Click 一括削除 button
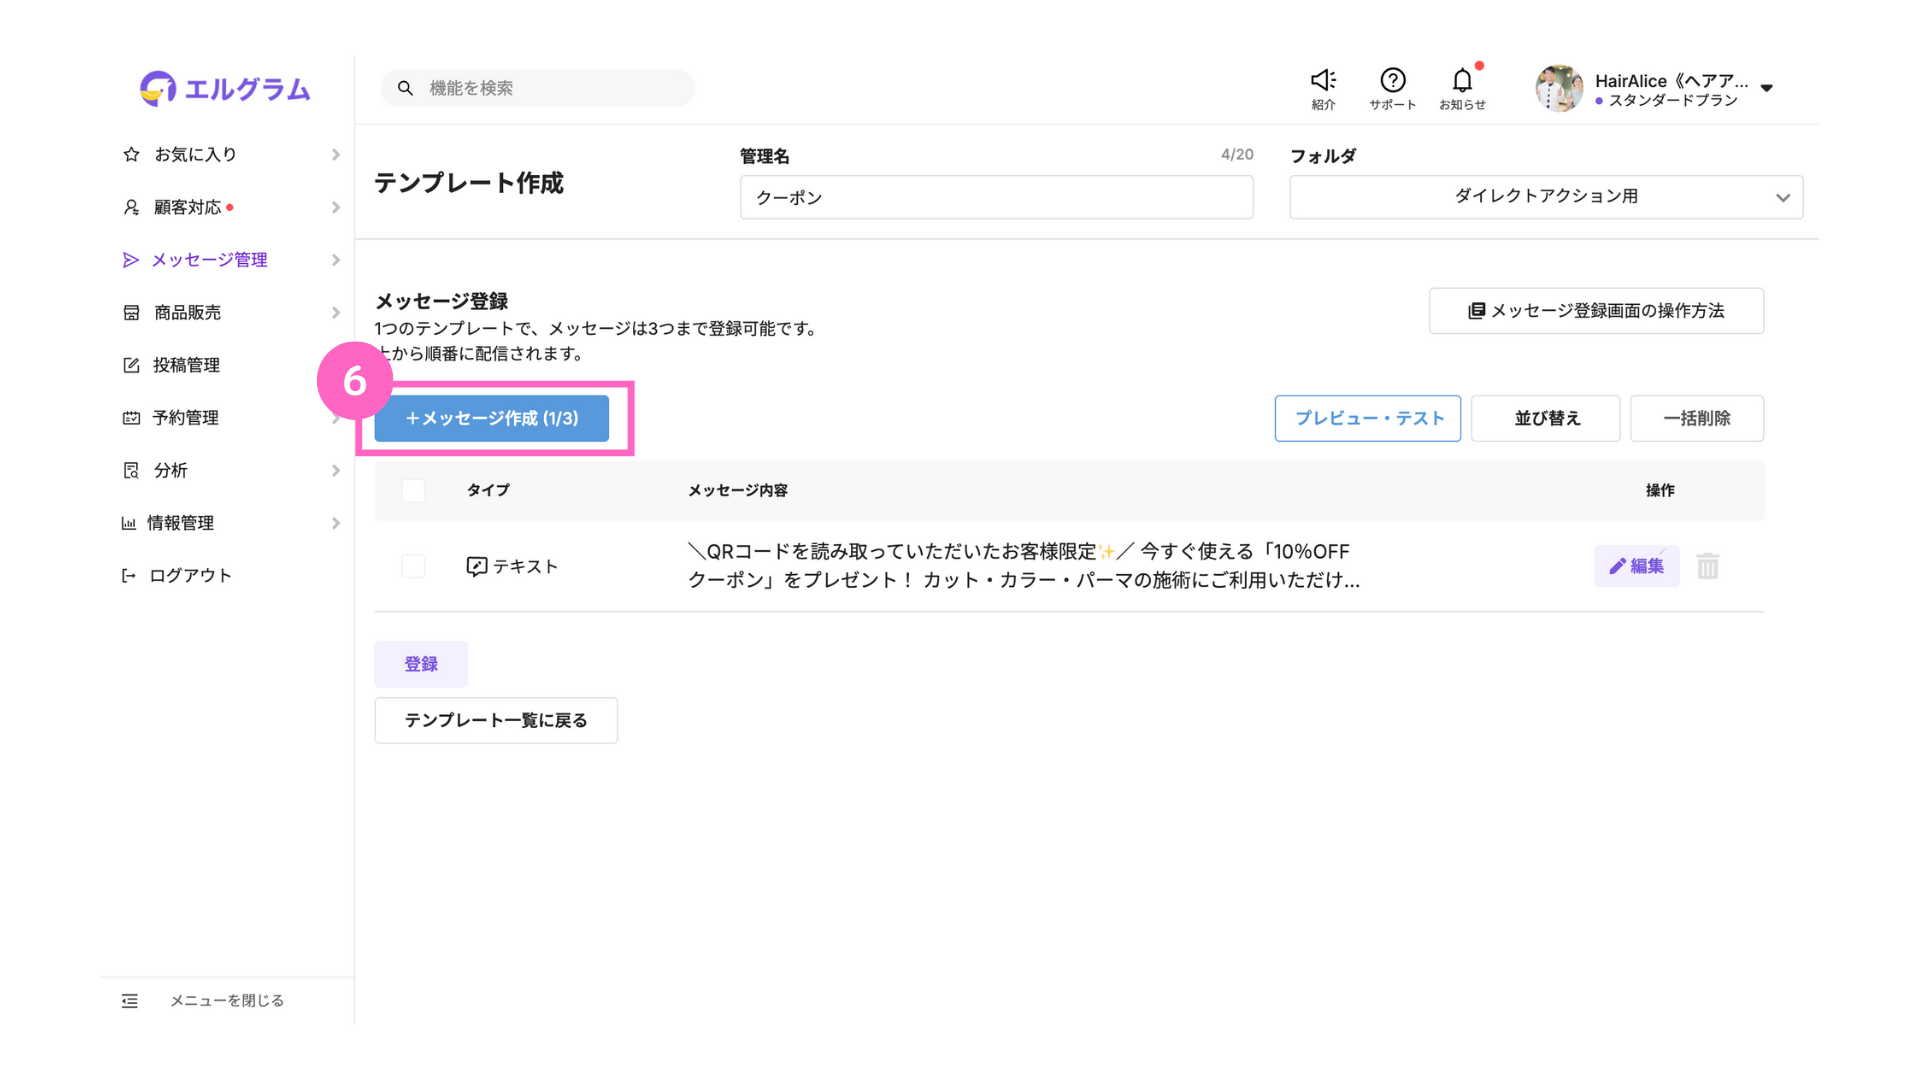The width and height of the screenshot is (1920, 1080). (x=1697, y=418)
